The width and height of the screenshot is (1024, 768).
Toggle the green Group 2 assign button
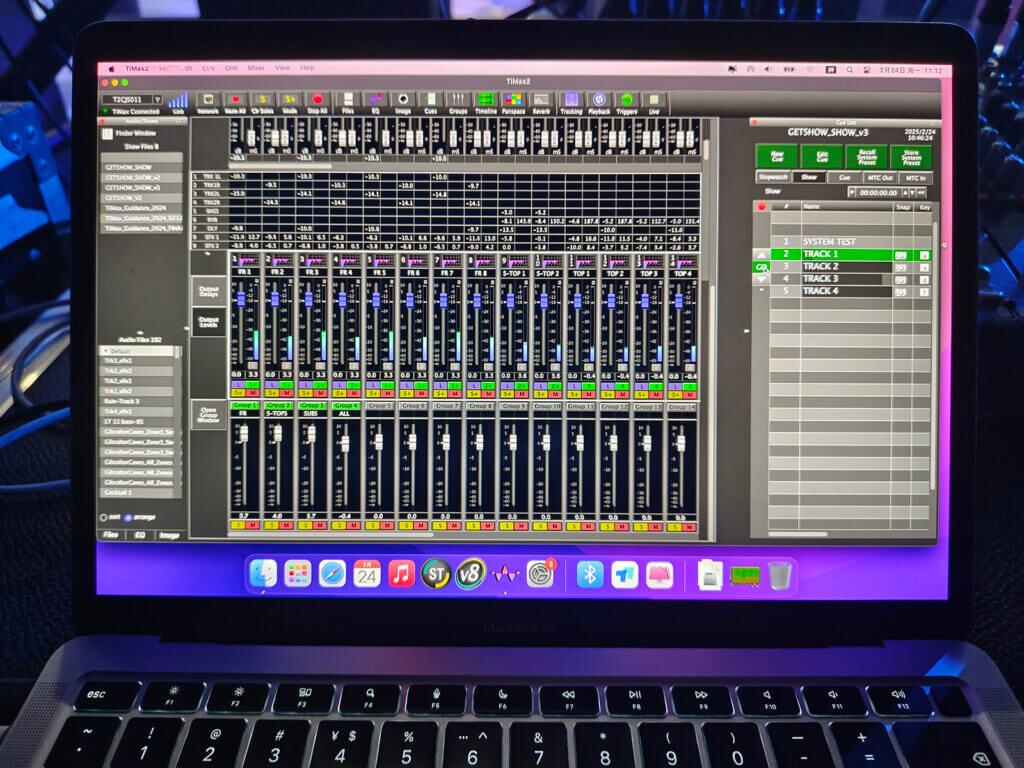(277, 406)
